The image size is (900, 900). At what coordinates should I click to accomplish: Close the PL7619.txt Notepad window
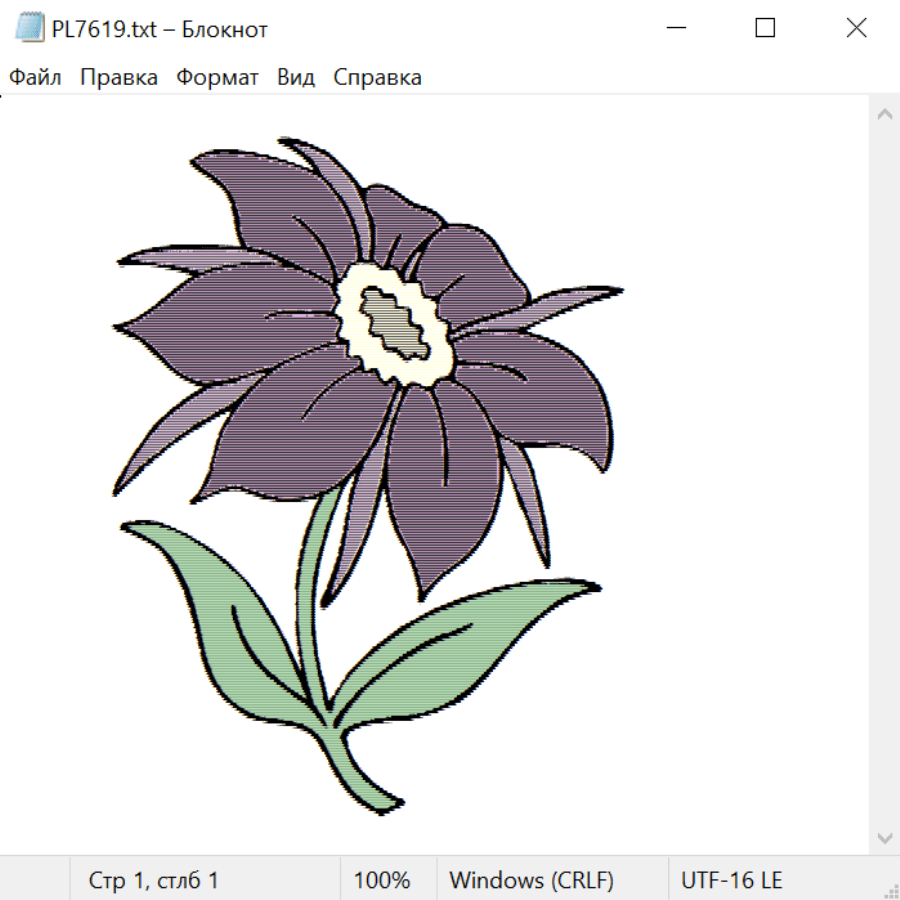pyautogui.click(x=856, y=29)
